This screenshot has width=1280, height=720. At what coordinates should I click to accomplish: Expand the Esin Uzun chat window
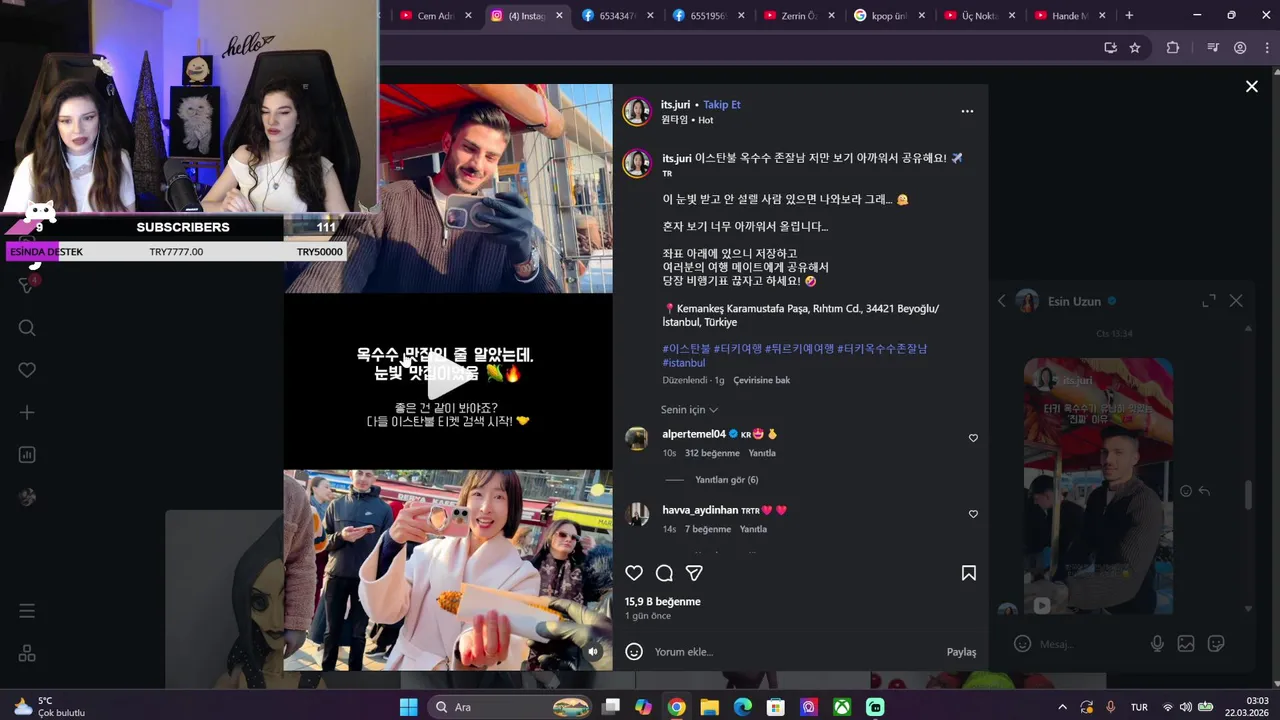pyautogui.click(x=1209, y=301)
